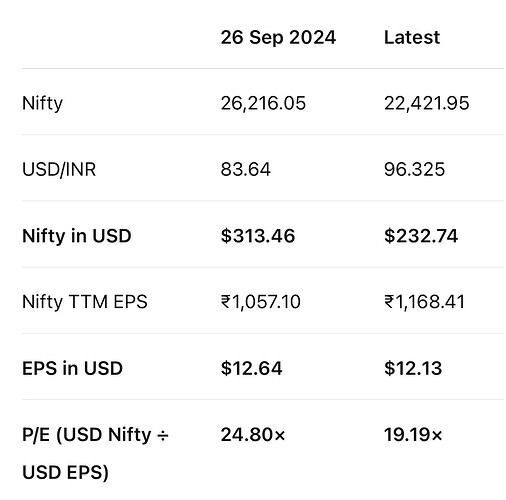Screen dimensions: 506x500
Task: Select the USD/INR row label
Action: (59, 169)
